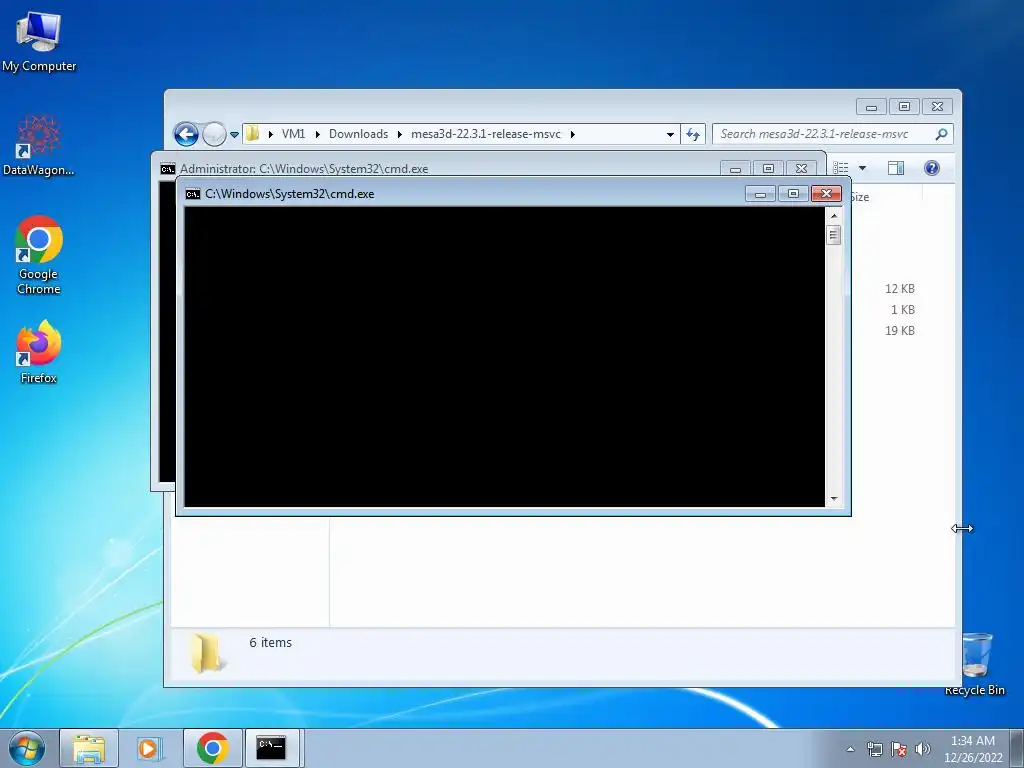Close the Administrator cmd.exe window
The height and width of the screenshot is (768, 1024).
click(x=801, y=168)
